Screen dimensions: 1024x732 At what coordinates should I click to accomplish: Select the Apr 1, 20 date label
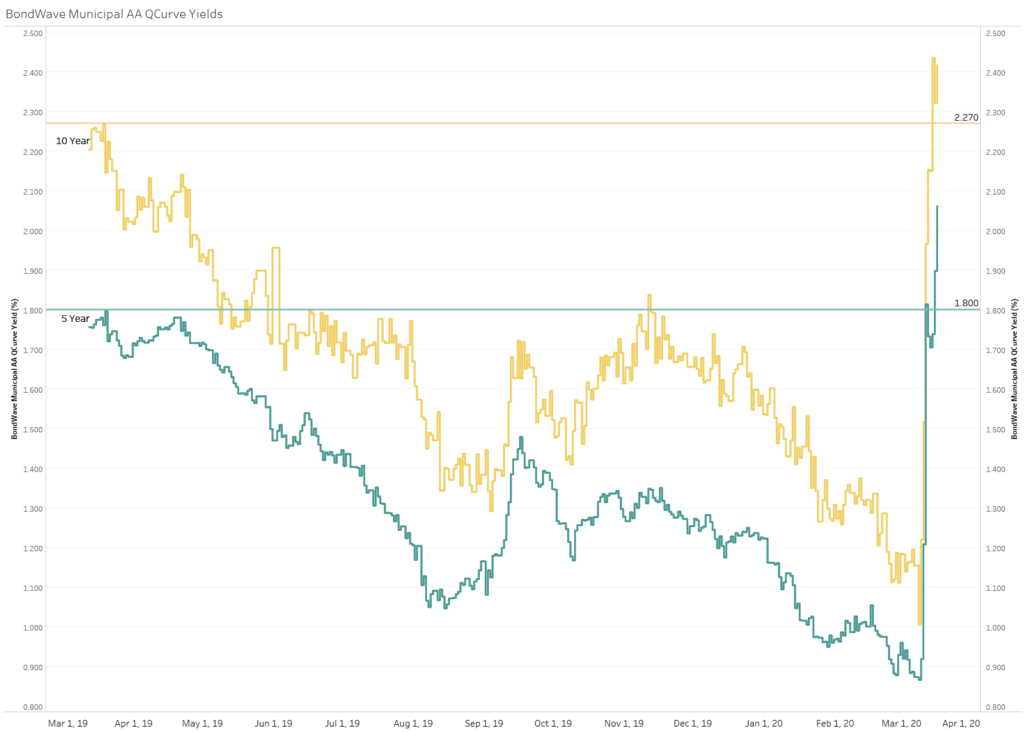tap(961, 724)
